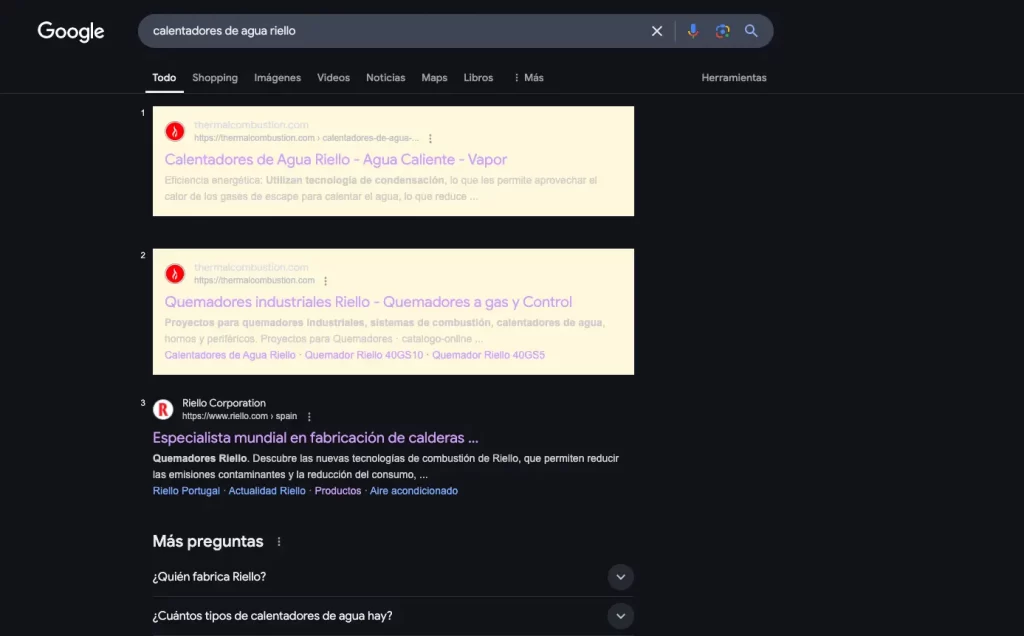Image resolution: width=1024 pixels, height=636 pixels.
Task: Expand the Más menu
Action: pyautogui.click(x=528, y=78)
